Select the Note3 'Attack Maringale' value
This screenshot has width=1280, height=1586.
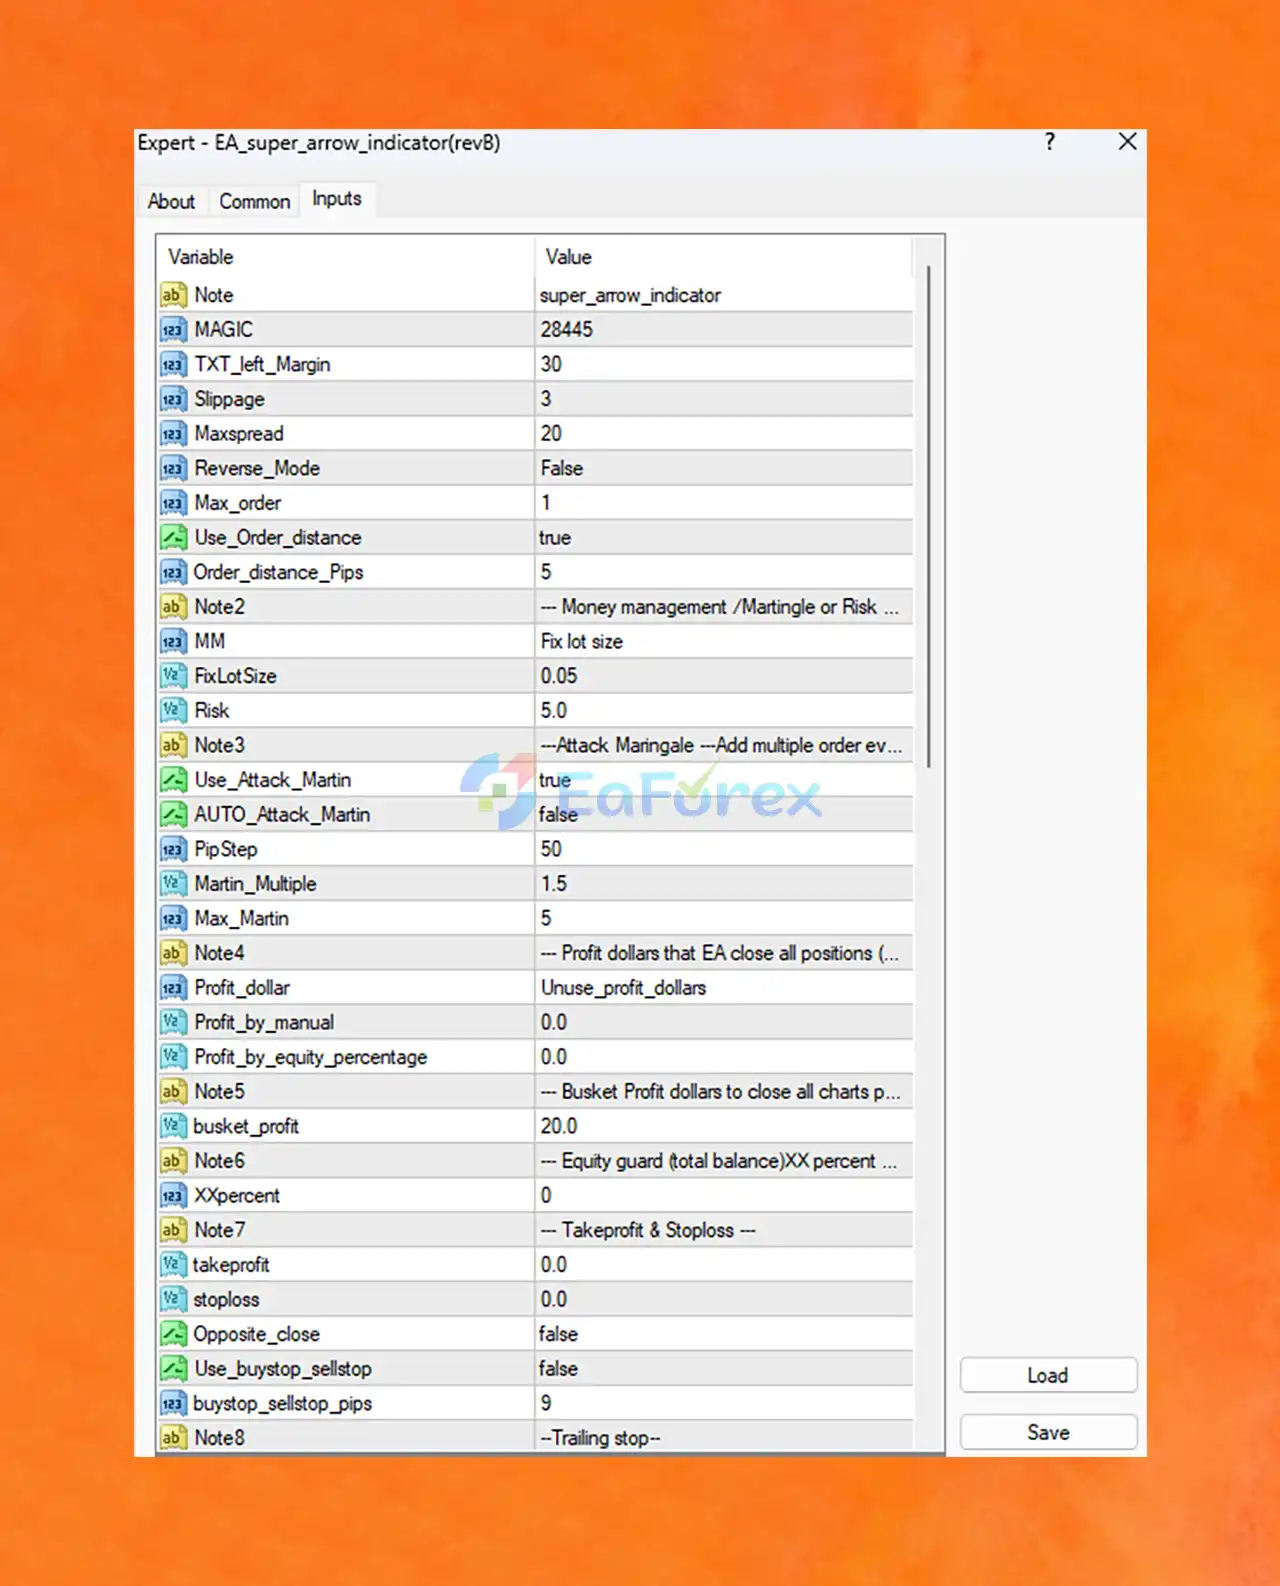(x=724, y=746)
